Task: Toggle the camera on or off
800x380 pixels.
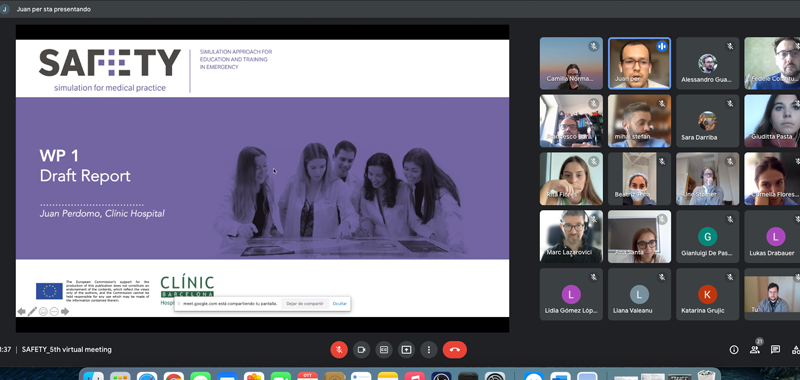Action: (x=361, y=349)
